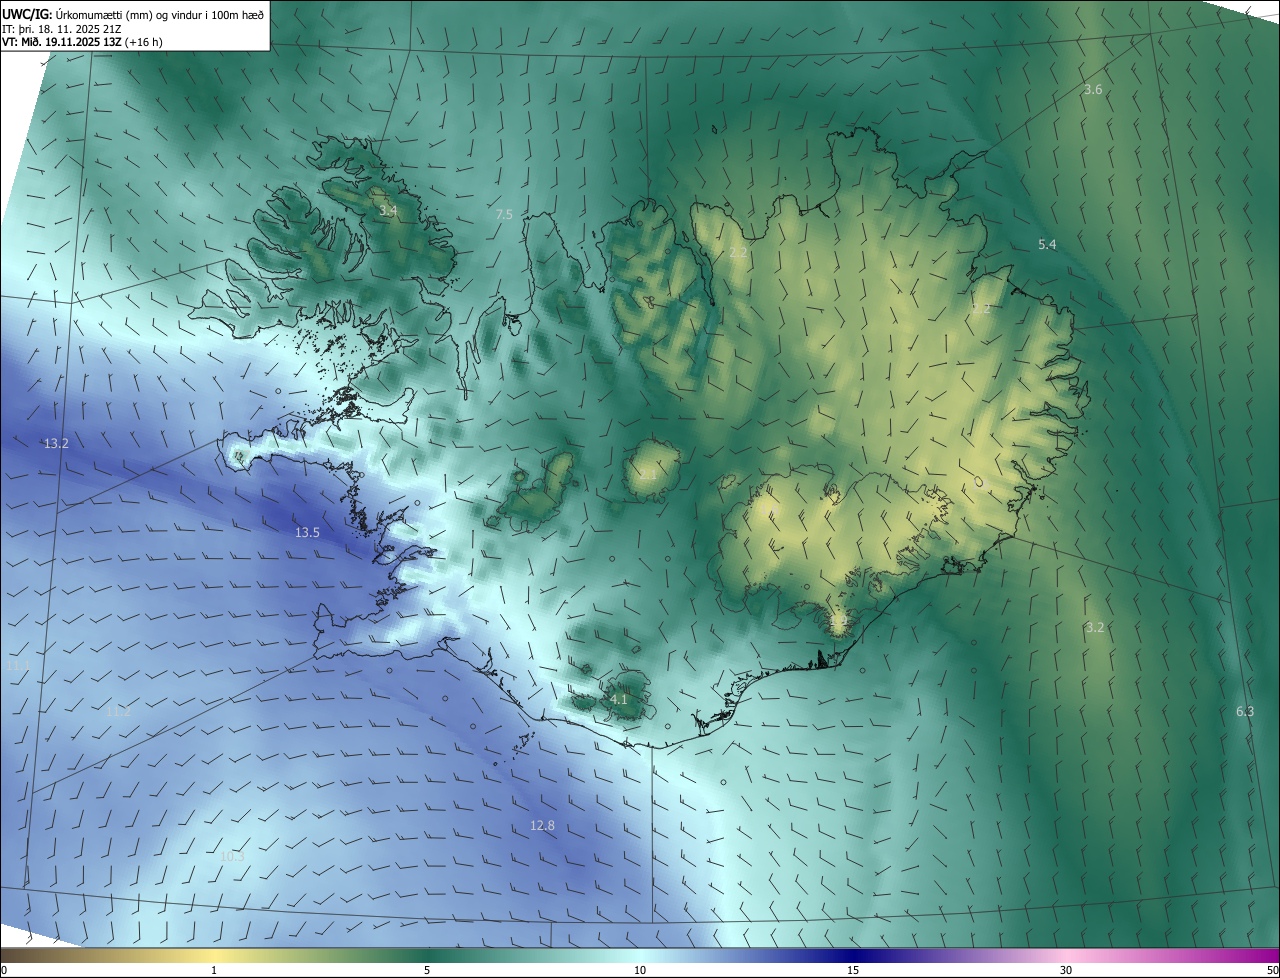Click the colorbar tick label 15
This screenshot has height=978, width=1280.
coord(853,970)
